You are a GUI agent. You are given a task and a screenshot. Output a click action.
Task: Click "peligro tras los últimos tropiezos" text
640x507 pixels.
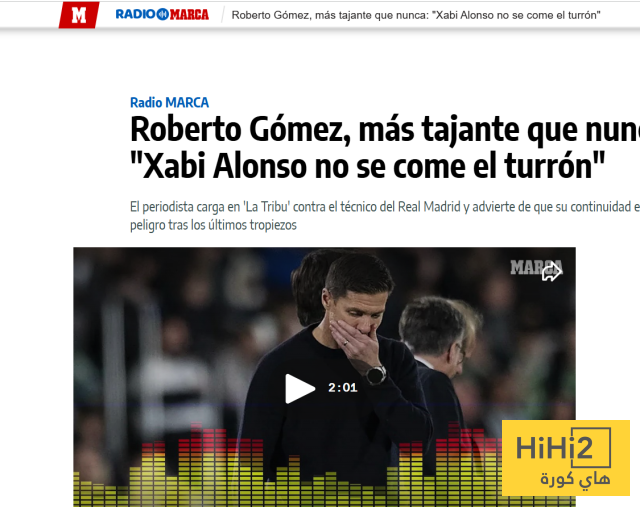[x=213, y=225]
